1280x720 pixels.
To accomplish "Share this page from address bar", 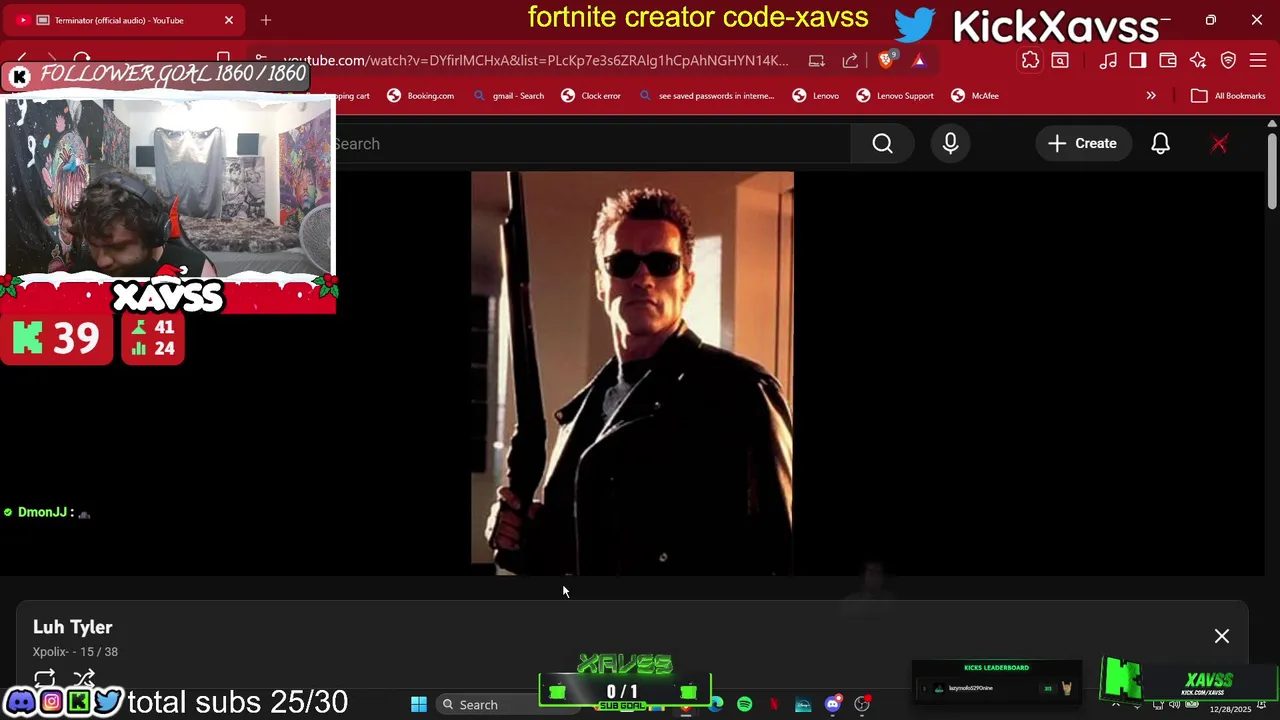I will [x=850, y=61].
